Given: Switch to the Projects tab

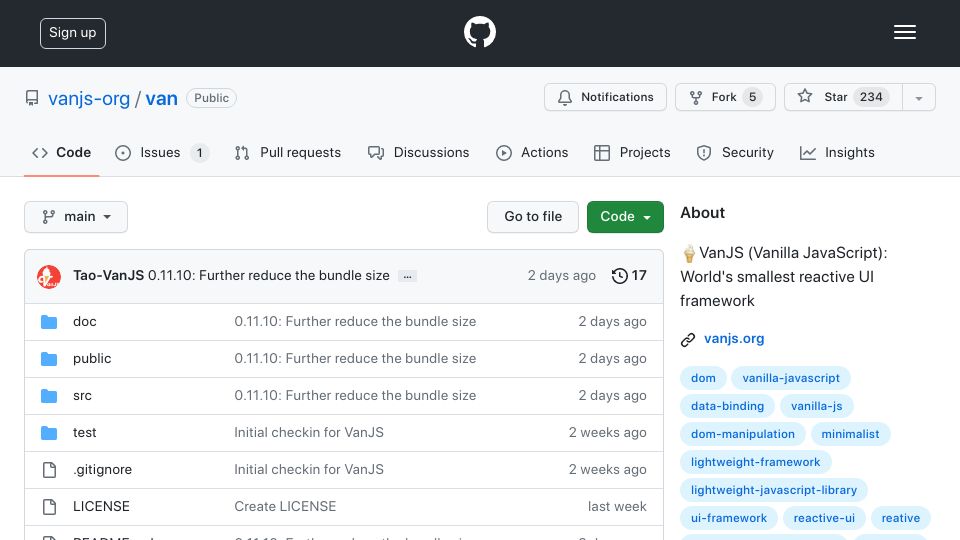Looking at the screenshot, I should pos(632,152).
